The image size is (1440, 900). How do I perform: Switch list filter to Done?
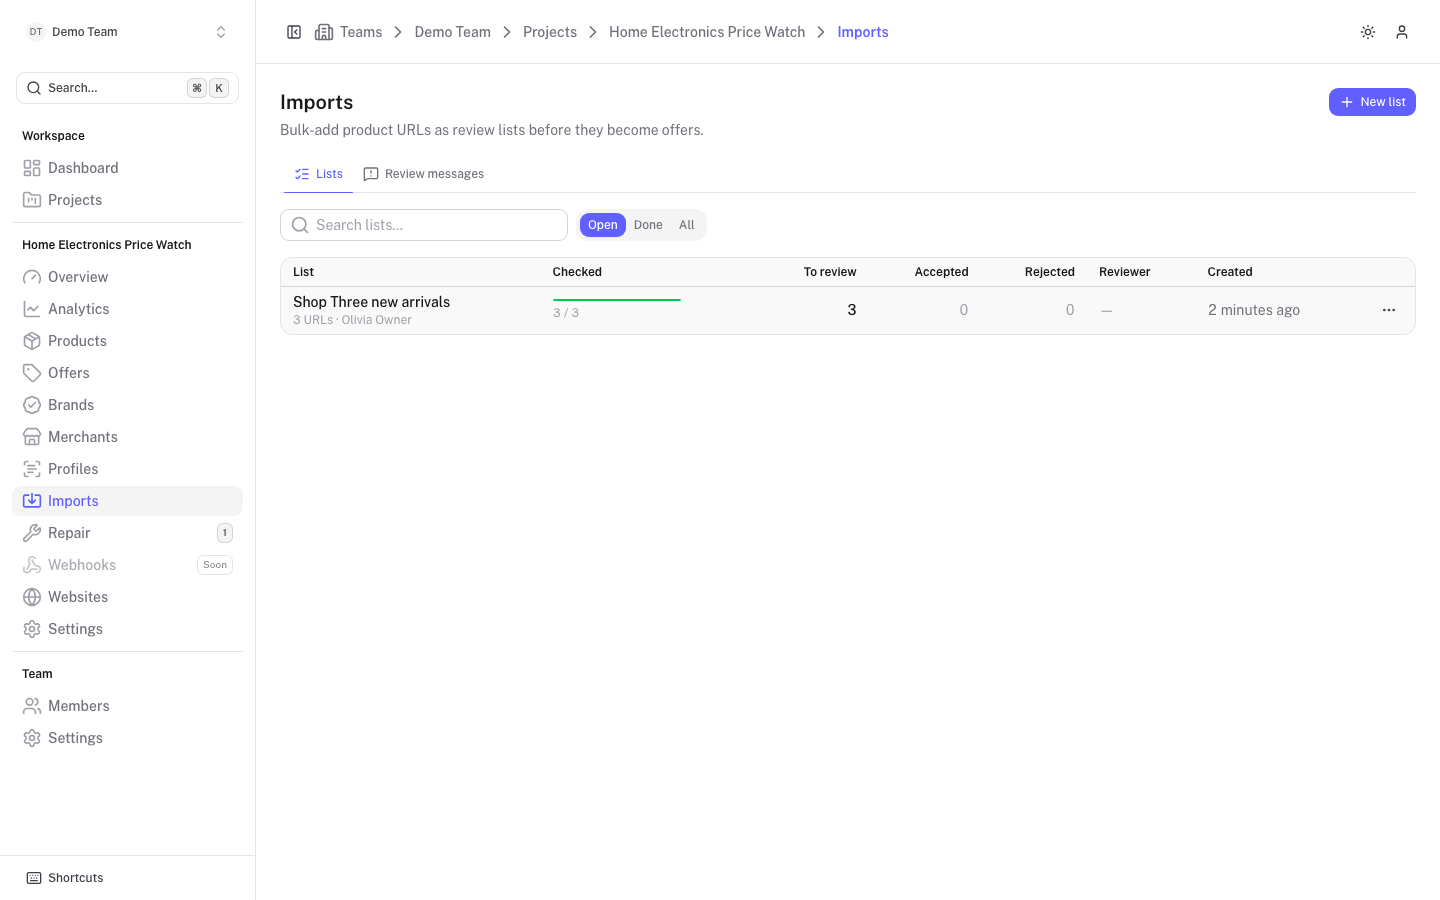click(x=648, y=225)
